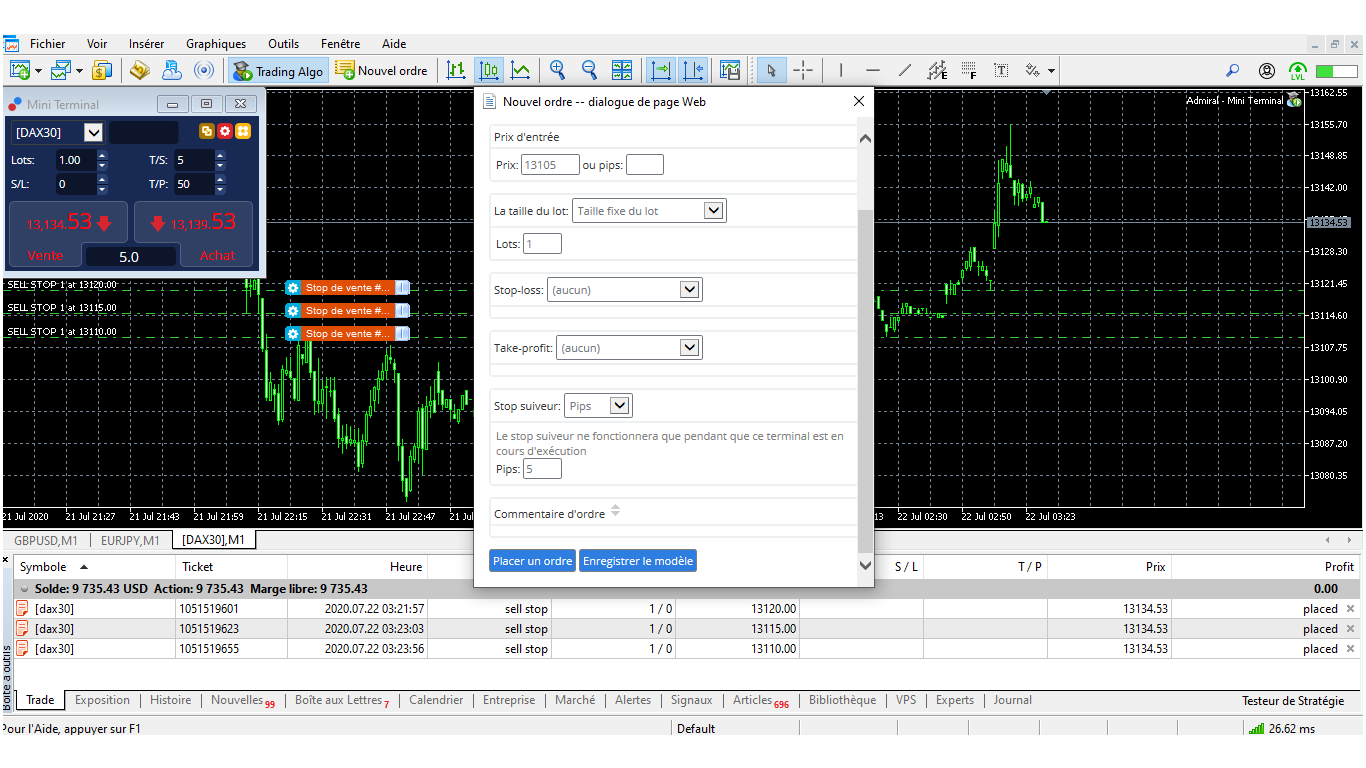Select the Fibonacci retracement tool
1366x768 pixels.
click(x=969, y=70)
